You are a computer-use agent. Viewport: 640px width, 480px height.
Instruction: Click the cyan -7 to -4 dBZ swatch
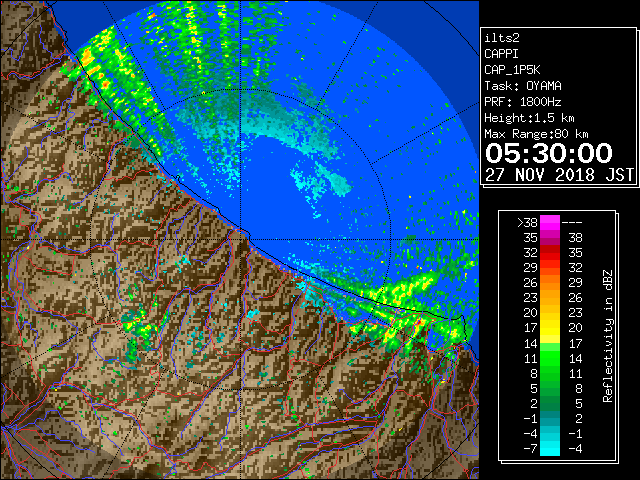pyautogui.click(x=550, y=449)
